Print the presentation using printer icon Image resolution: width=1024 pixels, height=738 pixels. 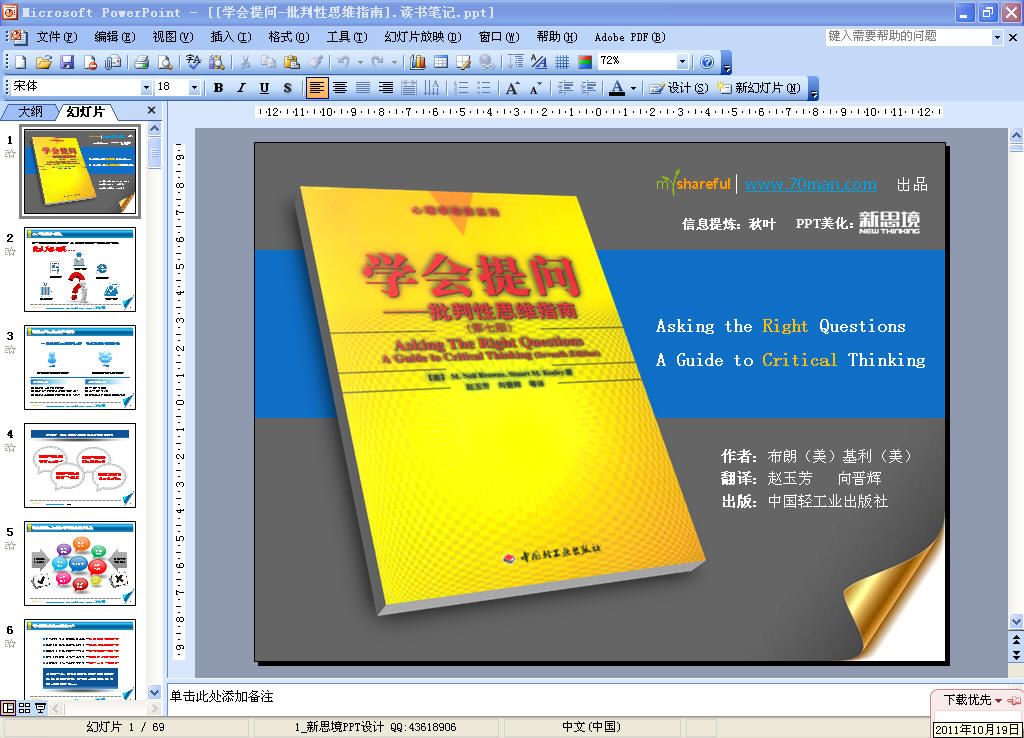click(142, 62)
